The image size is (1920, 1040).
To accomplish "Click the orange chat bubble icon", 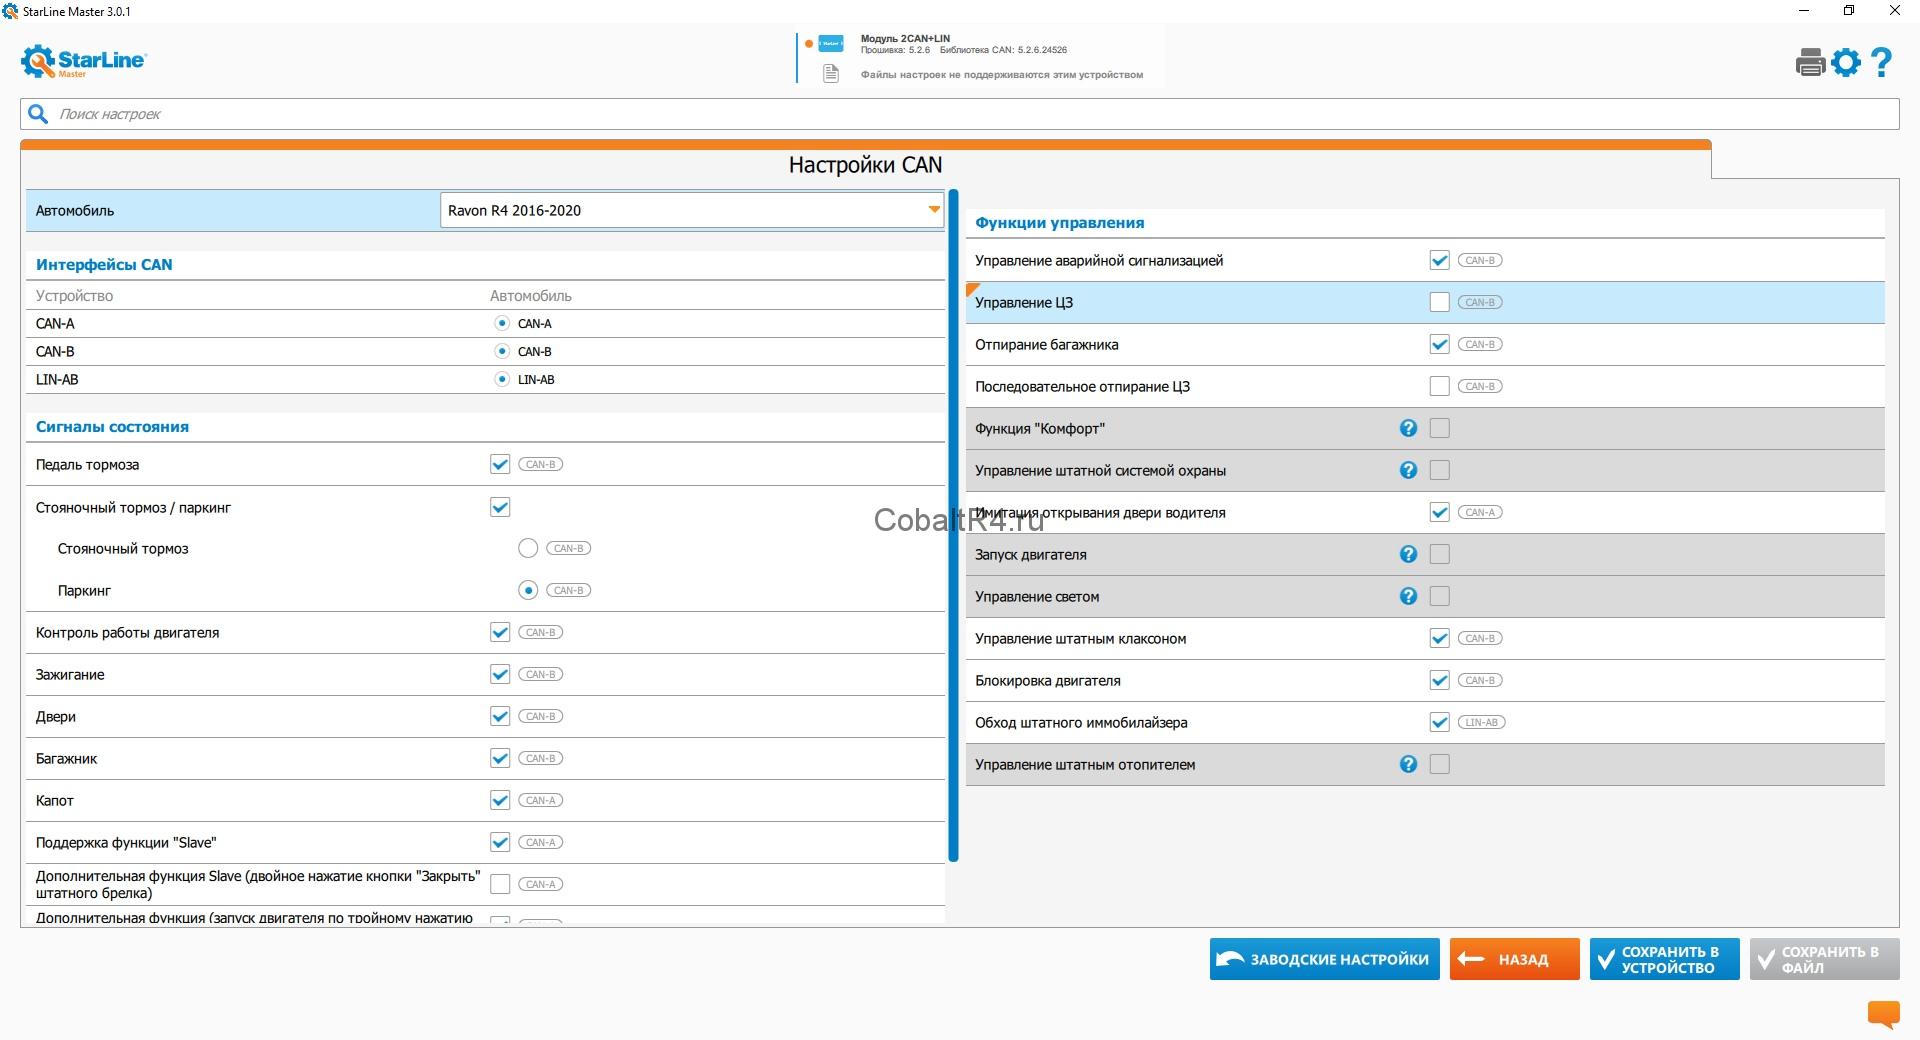I will [1883, 1014].
